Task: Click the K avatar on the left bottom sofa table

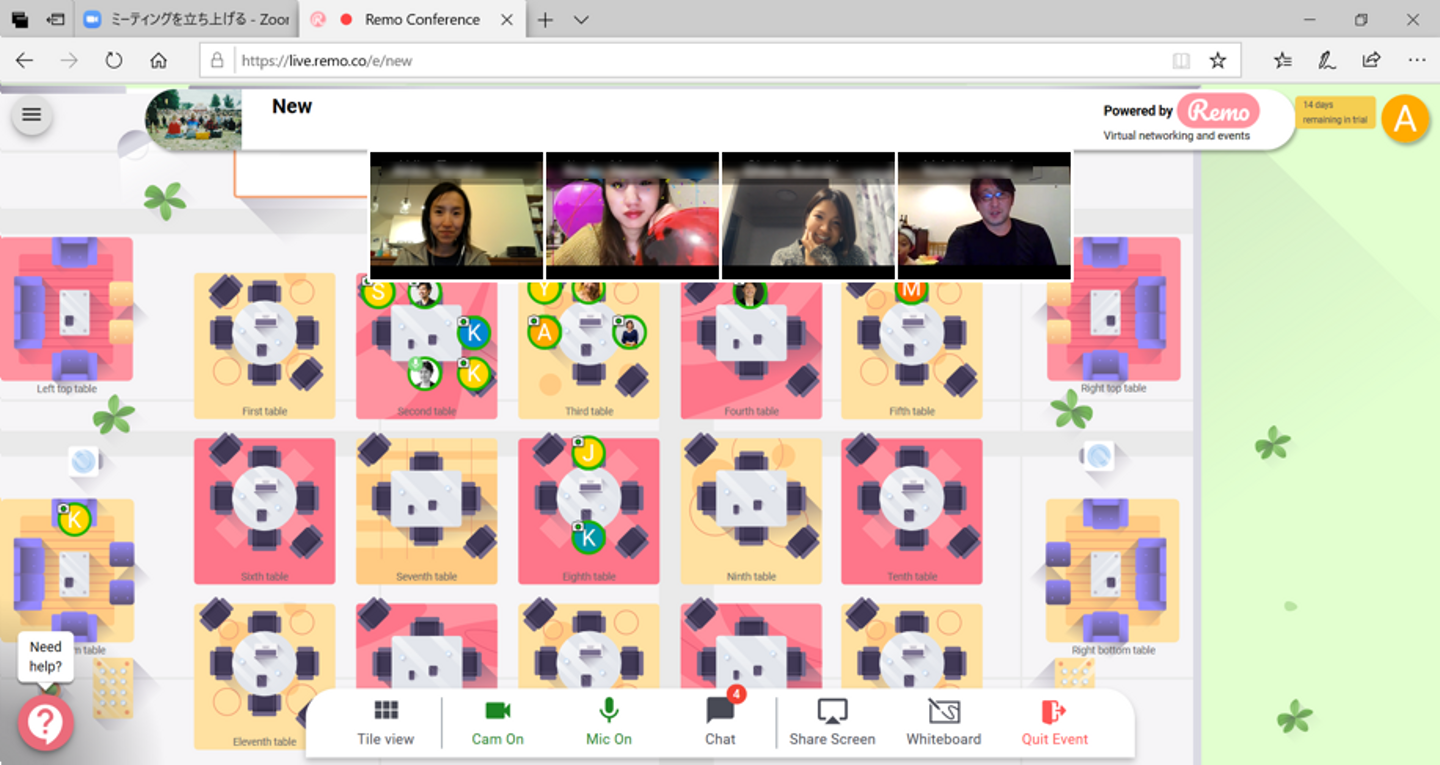Action: pos(74,519)
